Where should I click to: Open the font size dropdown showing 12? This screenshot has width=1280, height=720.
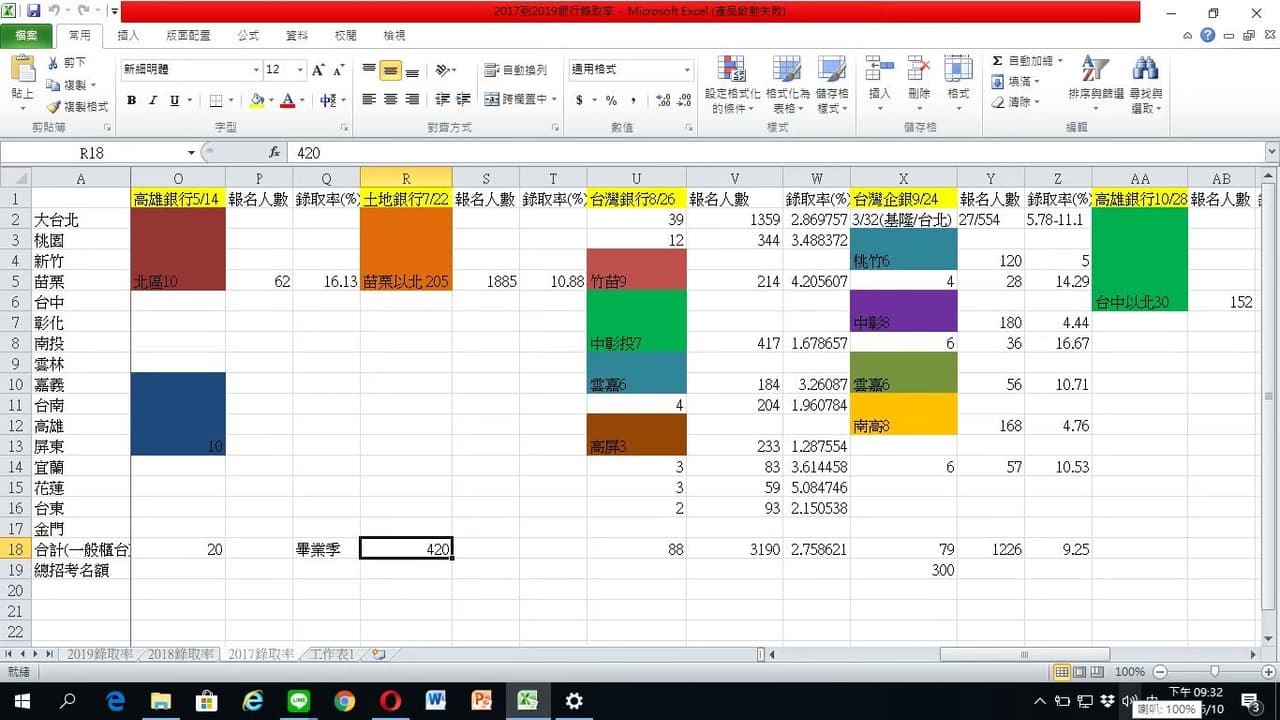300,70
